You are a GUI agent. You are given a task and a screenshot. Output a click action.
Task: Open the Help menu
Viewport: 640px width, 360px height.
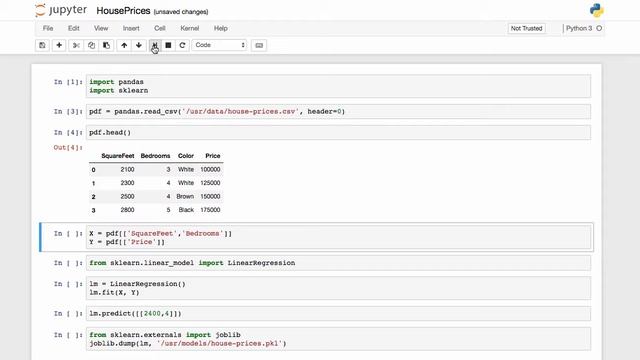pyautogui.click(x=221, y=28)
